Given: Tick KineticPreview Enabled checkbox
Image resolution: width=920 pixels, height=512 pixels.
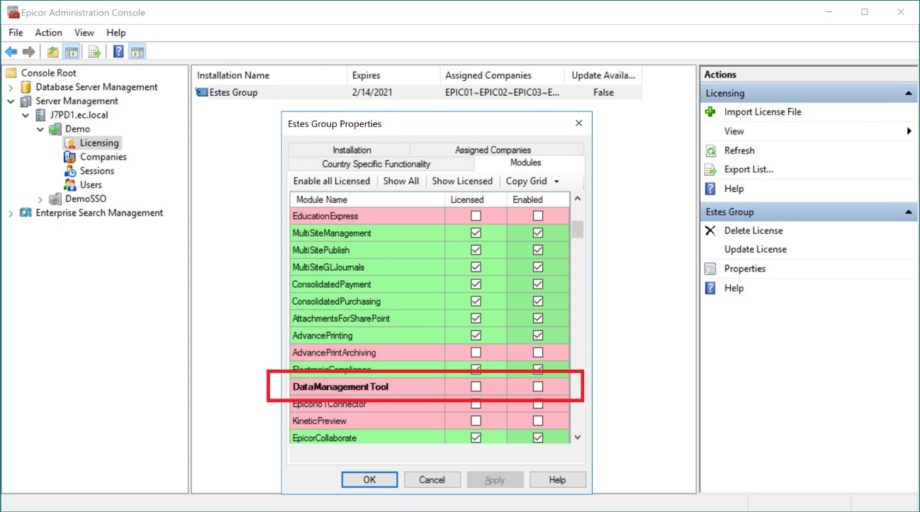Looking at the screenshot, I should click(x=537, y=421).
